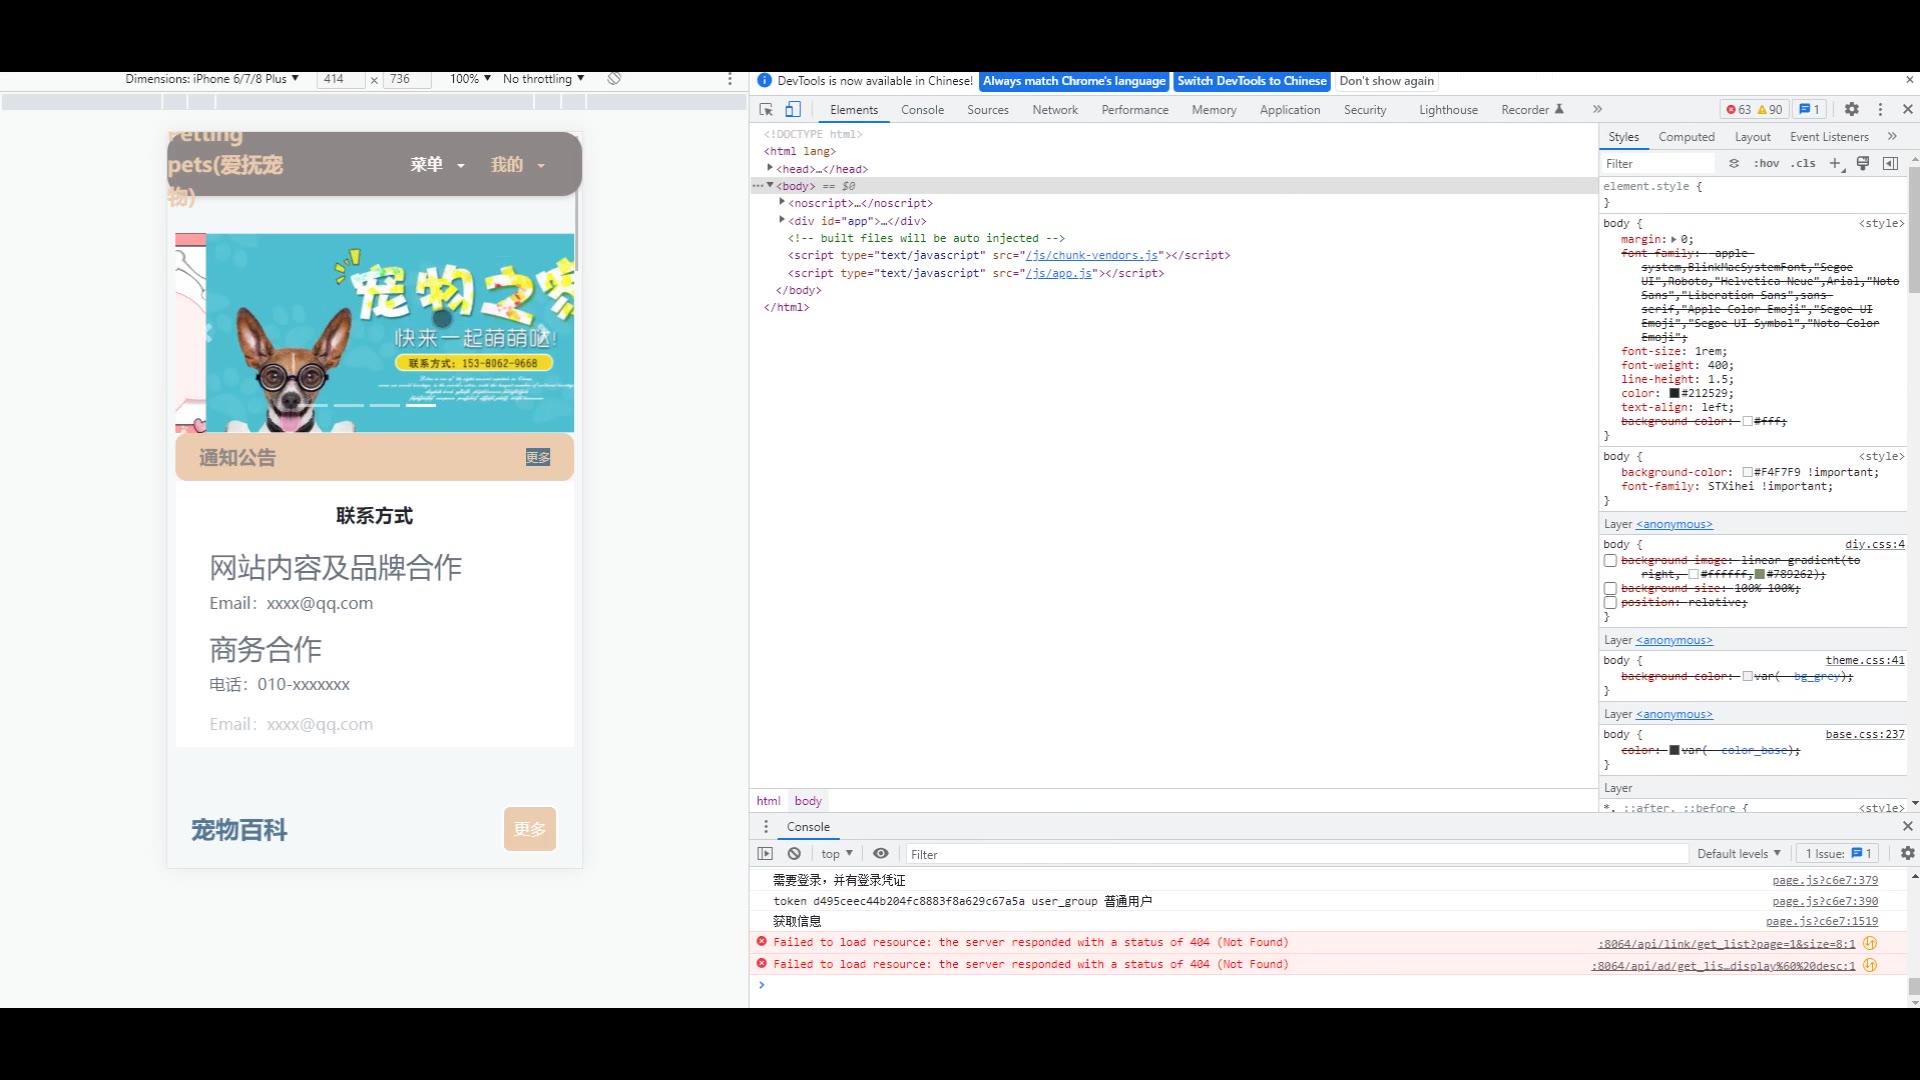
Task: Toggle CSS layers view icon in Styles
Action: click(x=1734, y=163)
